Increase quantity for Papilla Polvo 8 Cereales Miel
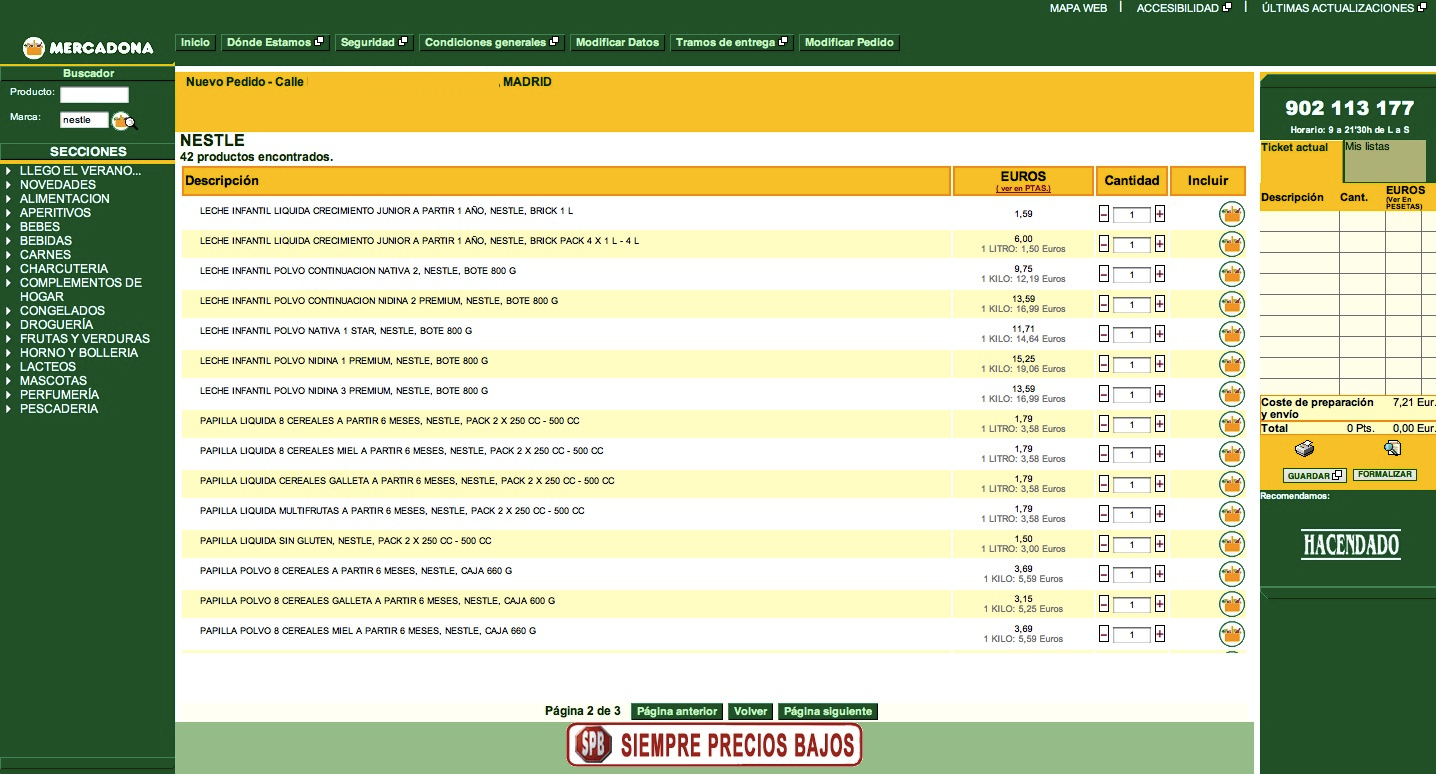 click(x=1160, y=634)
